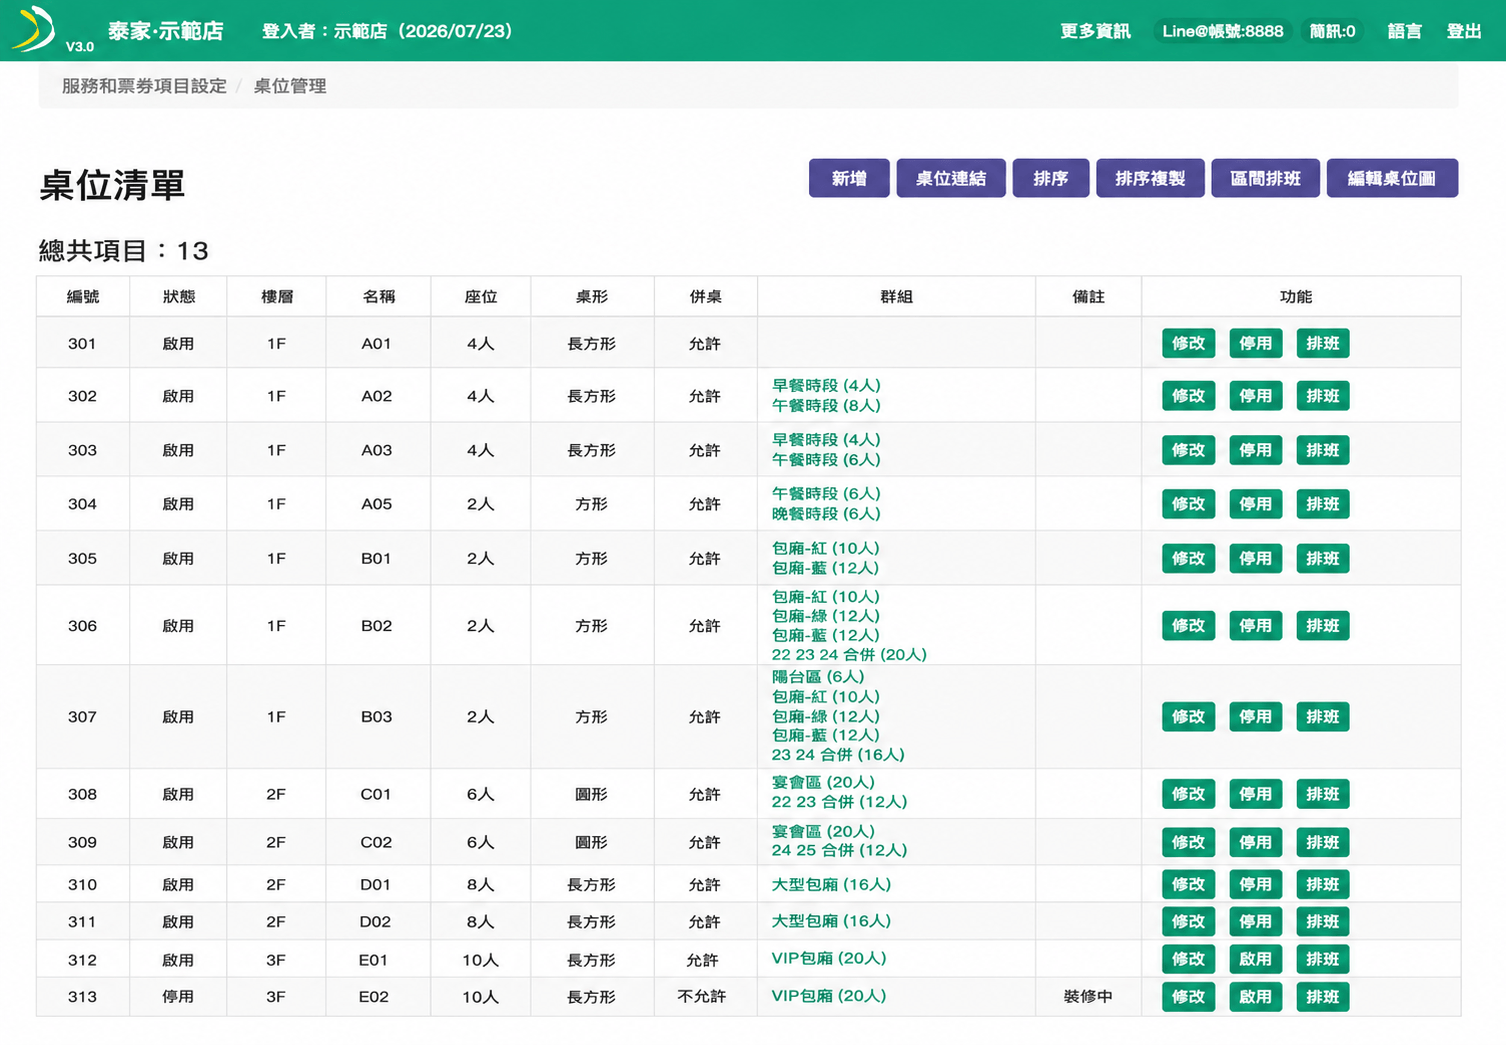1506x1045 pixels.
Task: Click 排班 for table 301
Action: pyautogui.click(x=1322, y=343)
